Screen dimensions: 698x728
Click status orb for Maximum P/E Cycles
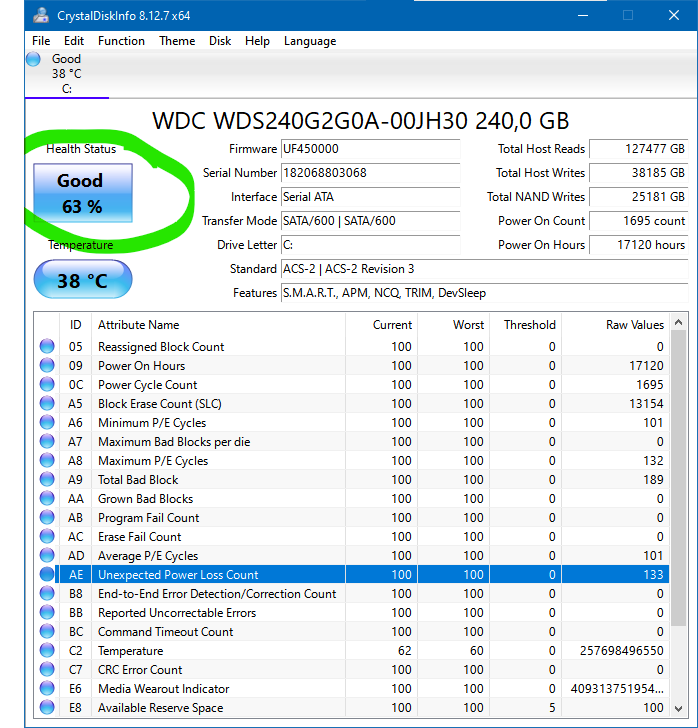(47, 461)
